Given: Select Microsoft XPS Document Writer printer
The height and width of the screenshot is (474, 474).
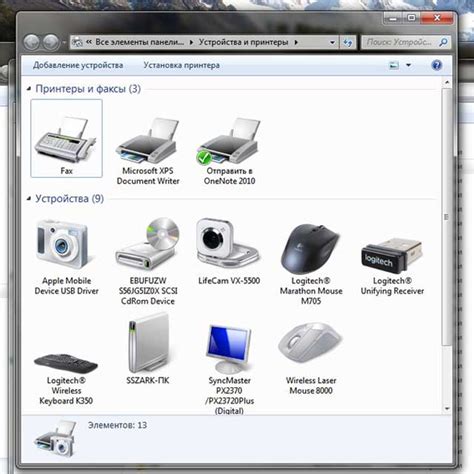Looking at the screenshot, I should pyautogui.click(x=148, y=151).
